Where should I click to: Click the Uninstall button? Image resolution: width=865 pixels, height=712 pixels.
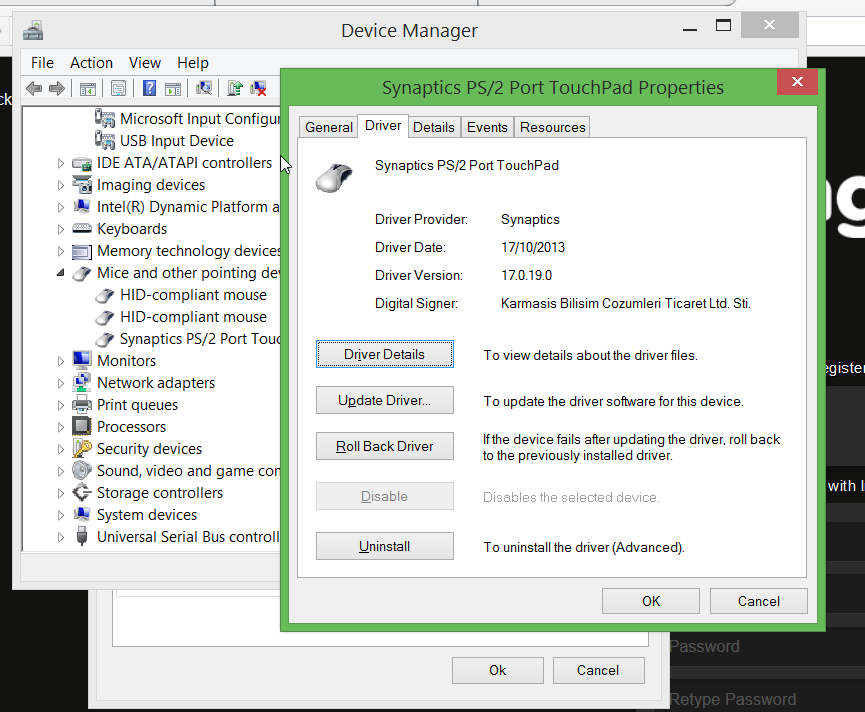385,546
